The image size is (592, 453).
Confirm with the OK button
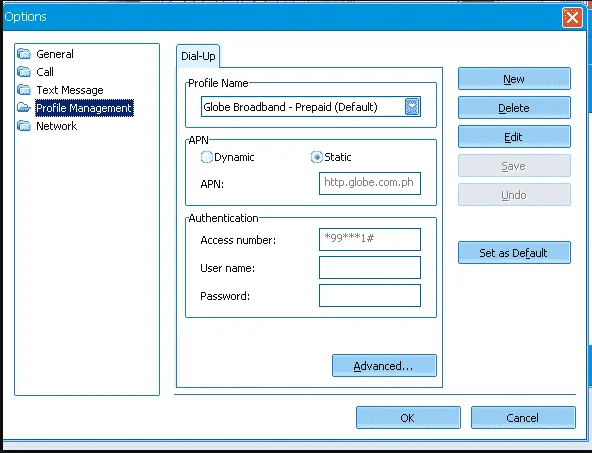(408, 418)
